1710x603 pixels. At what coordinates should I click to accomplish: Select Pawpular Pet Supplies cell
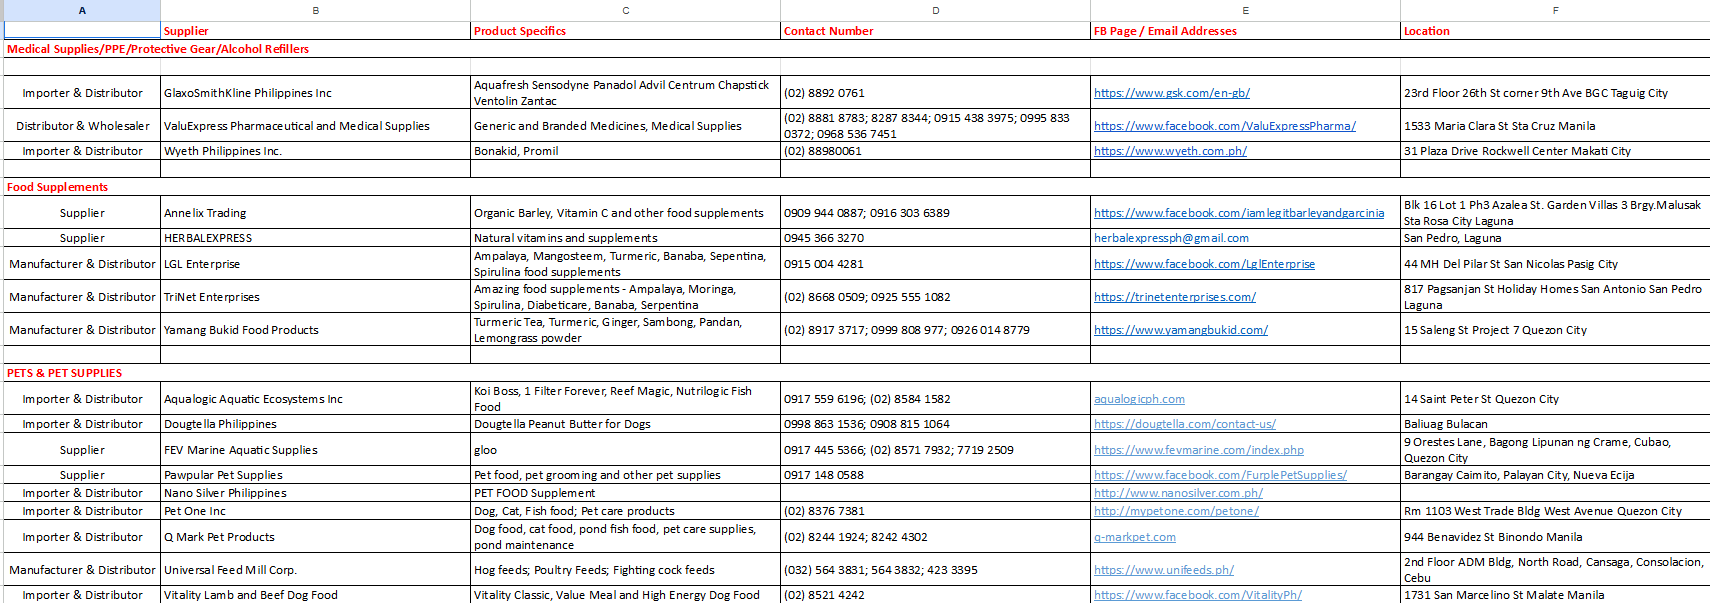315,475
